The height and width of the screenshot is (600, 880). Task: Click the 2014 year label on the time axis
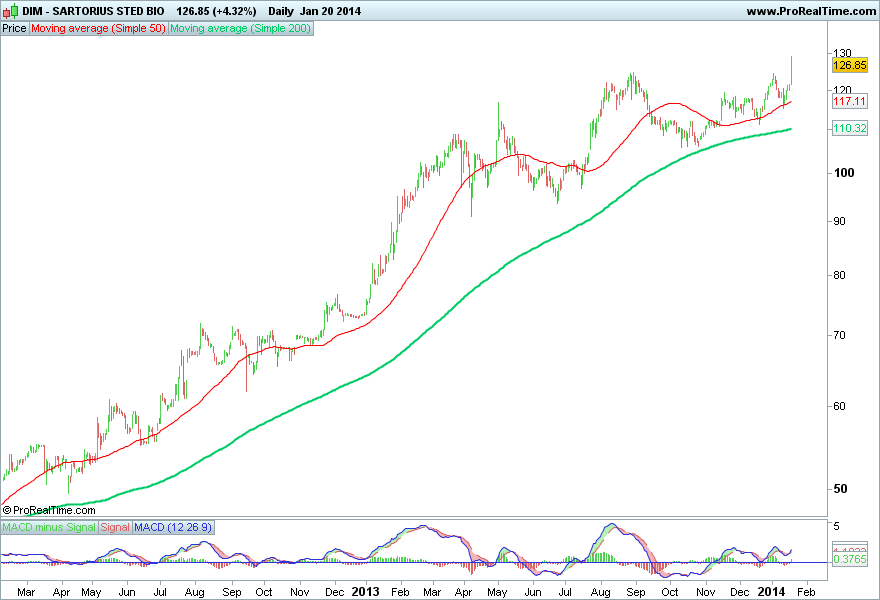point(772,592)
